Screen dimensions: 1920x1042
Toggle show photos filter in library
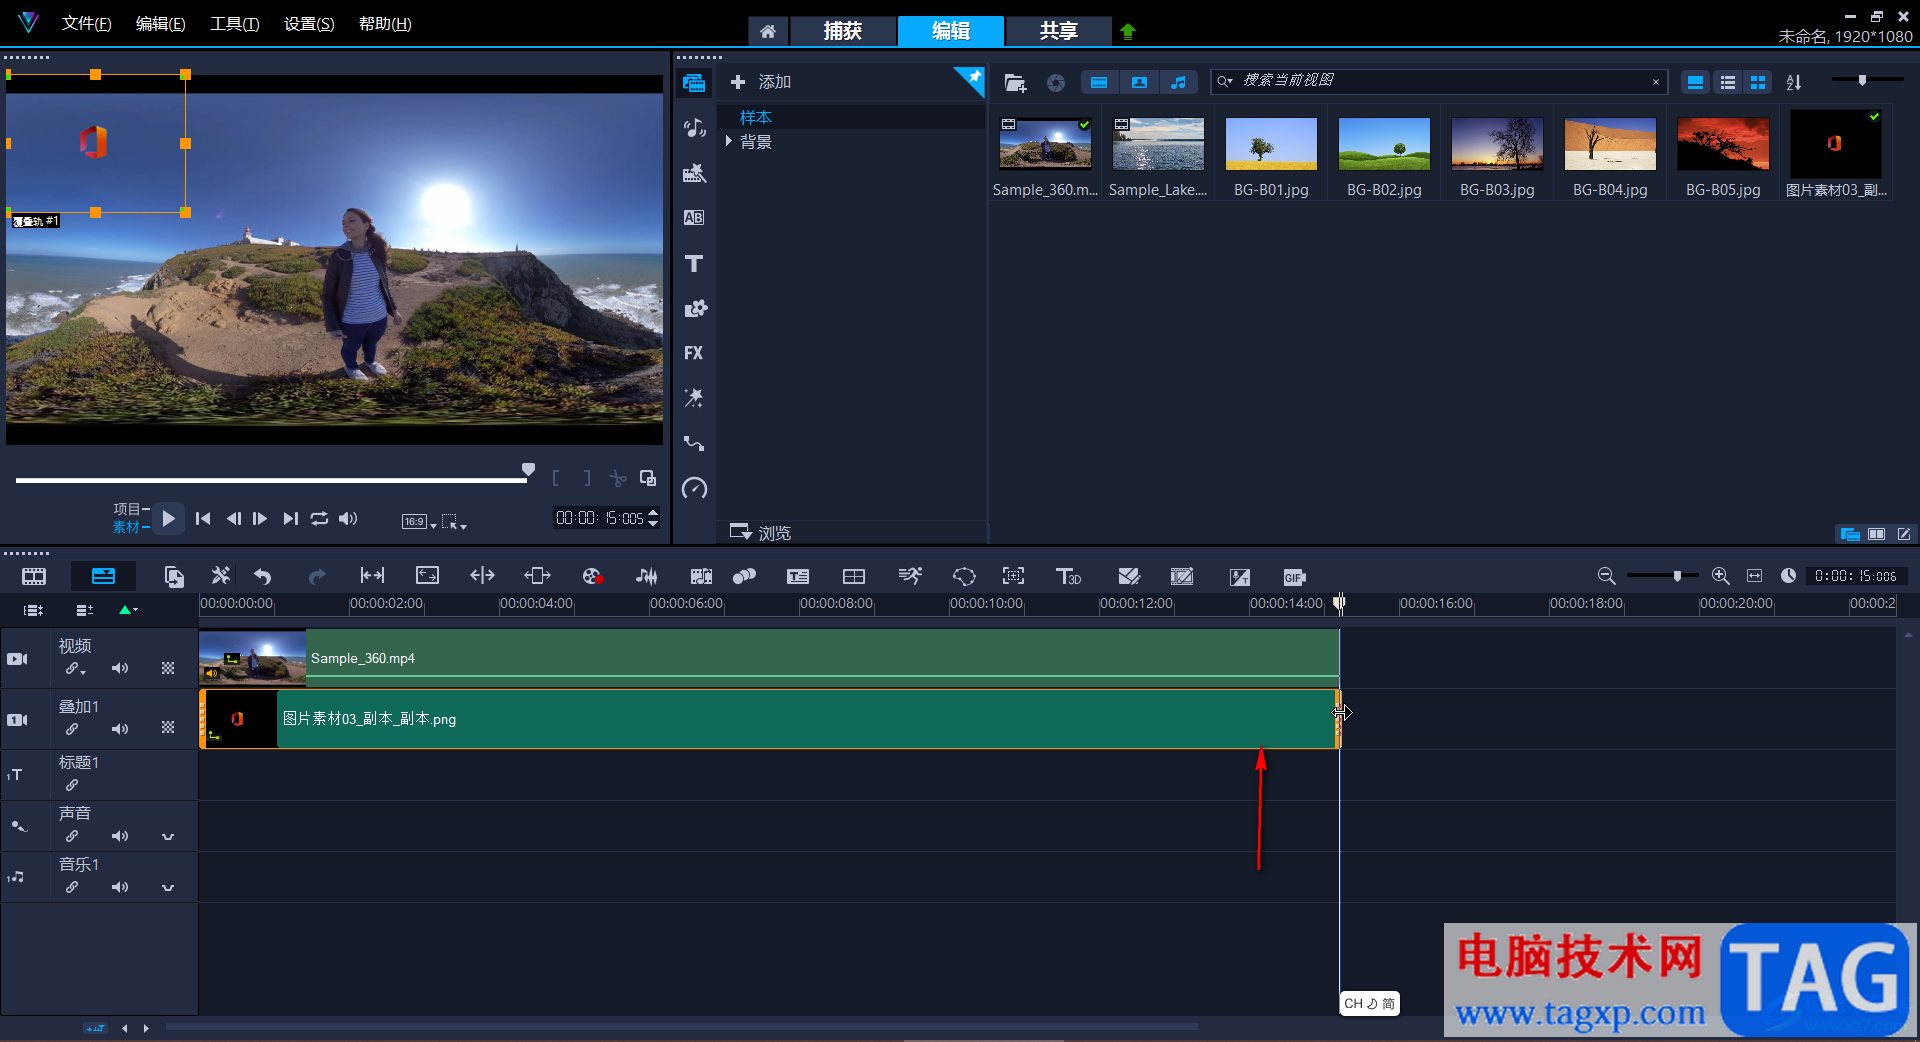1139,83
